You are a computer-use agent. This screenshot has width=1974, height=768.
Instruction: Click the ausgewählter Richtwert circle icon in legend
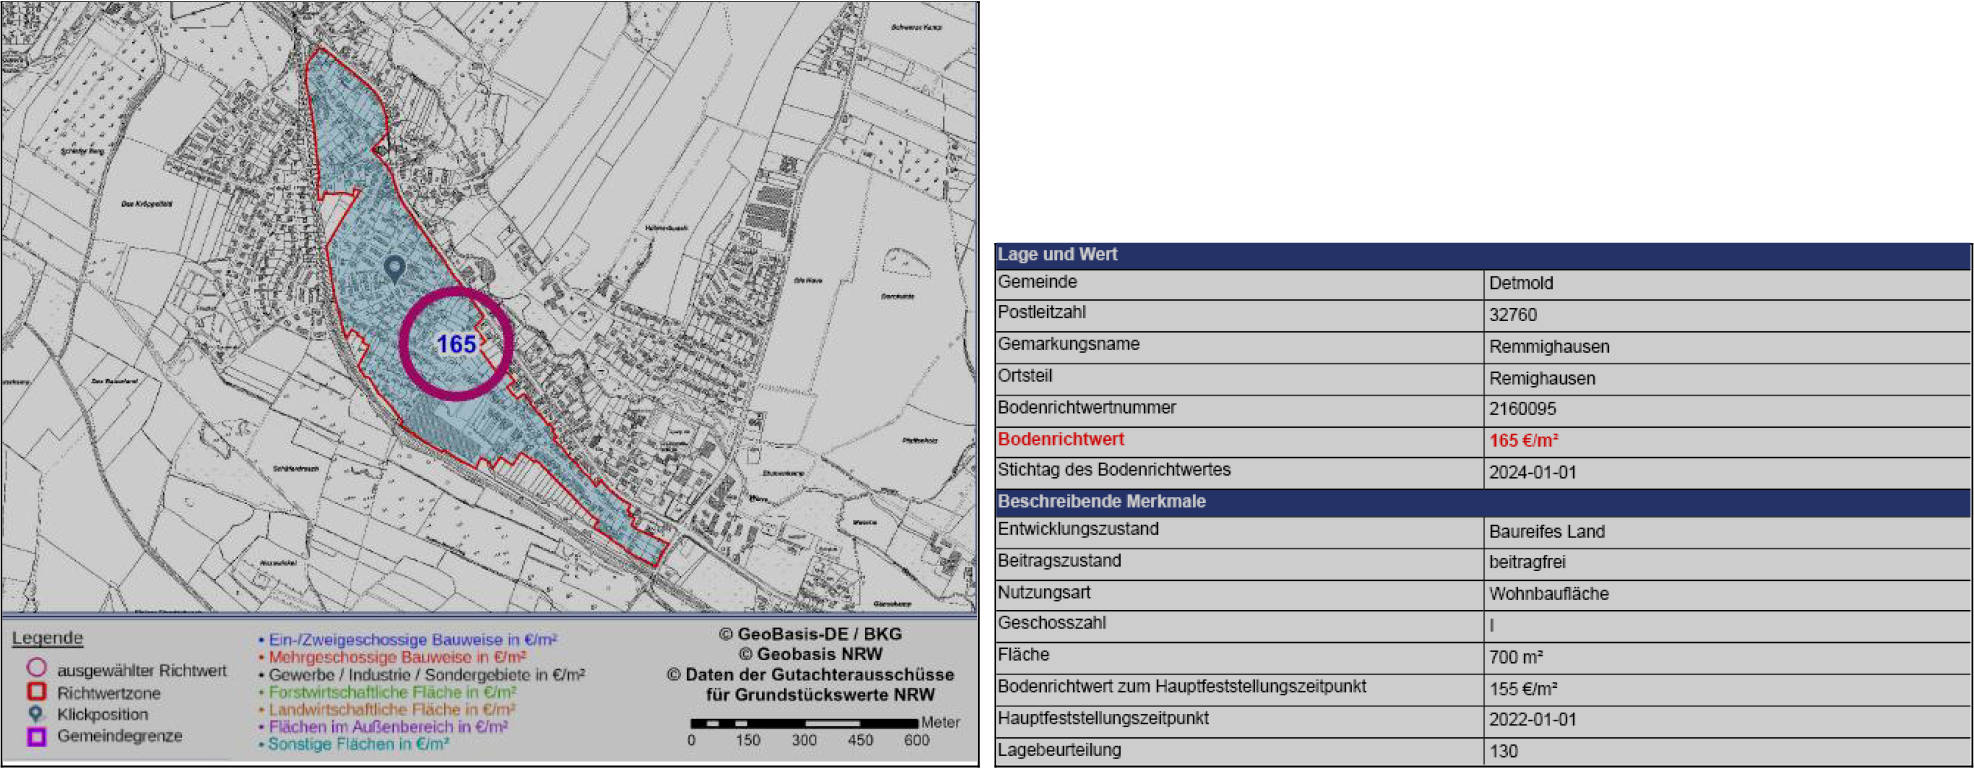coord(36,667)
